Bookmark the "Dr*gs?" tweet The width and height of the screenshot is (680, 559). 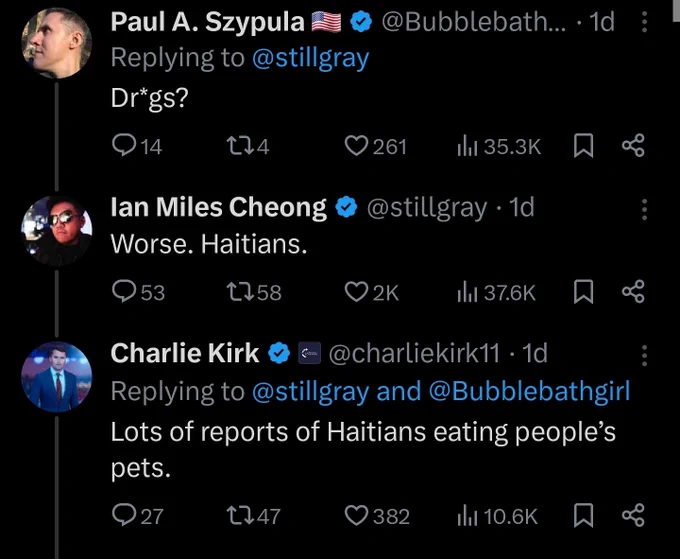tap(583, 146)
